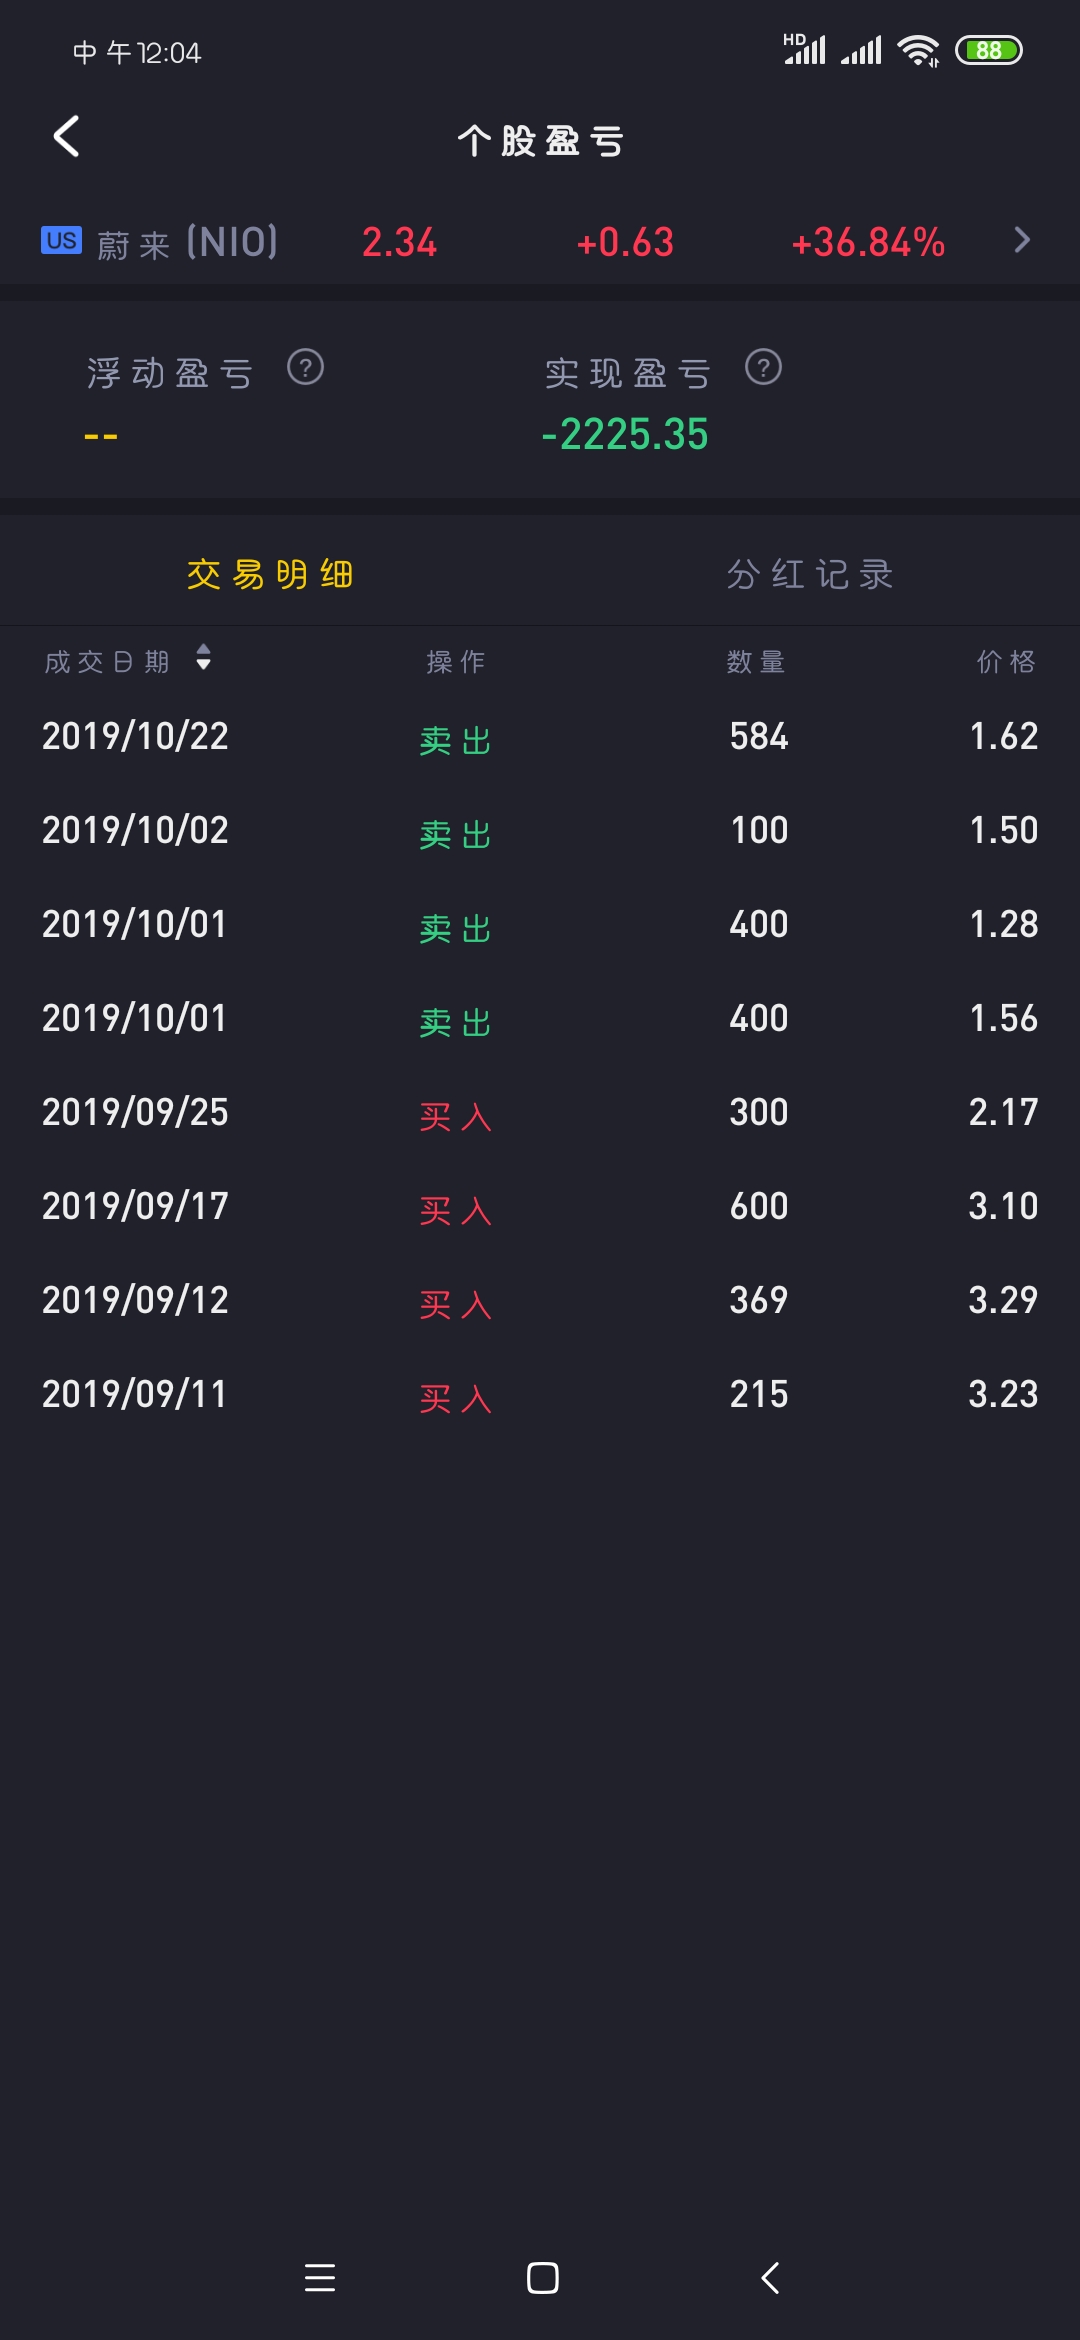1080x2340 pixels.
Task: Toggle sort order by 成交日期
Action: [x=203, y=659]
